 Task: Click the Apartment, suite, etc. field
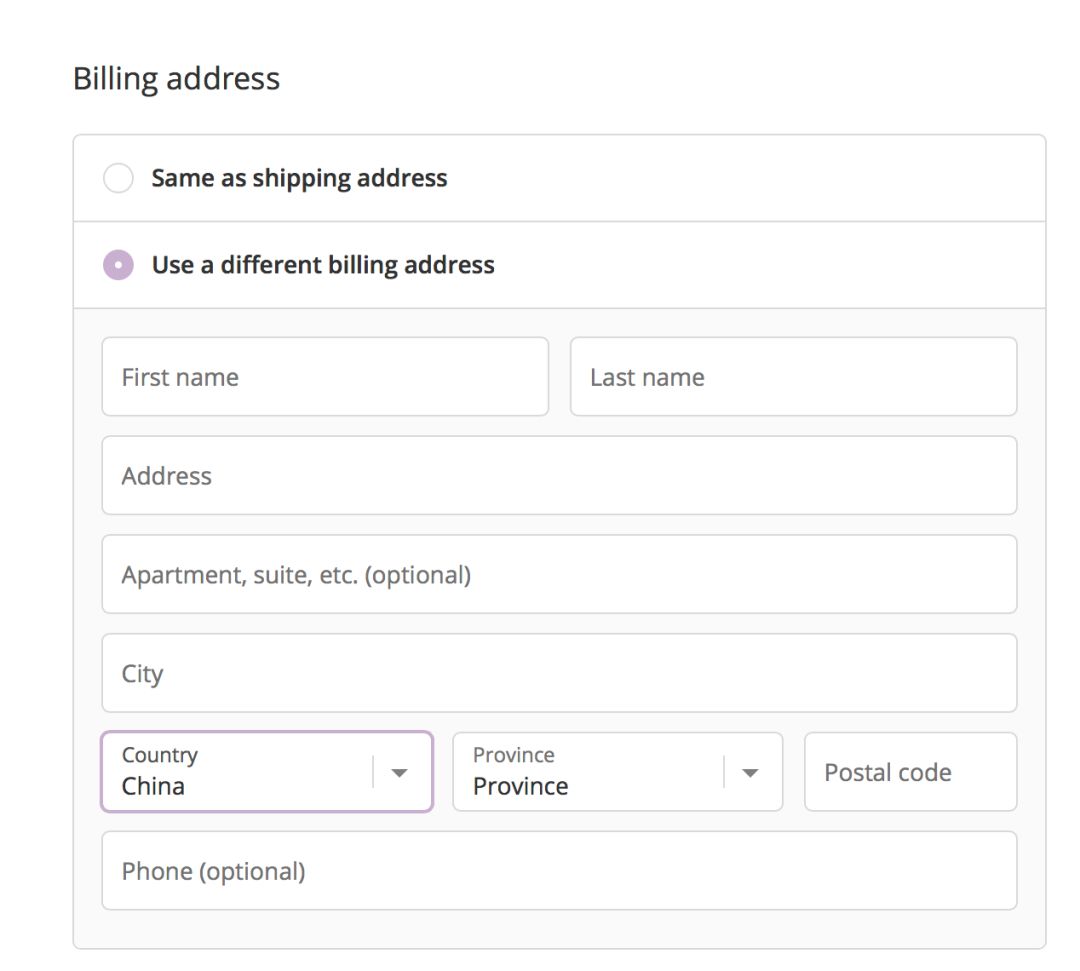(559, 575)
